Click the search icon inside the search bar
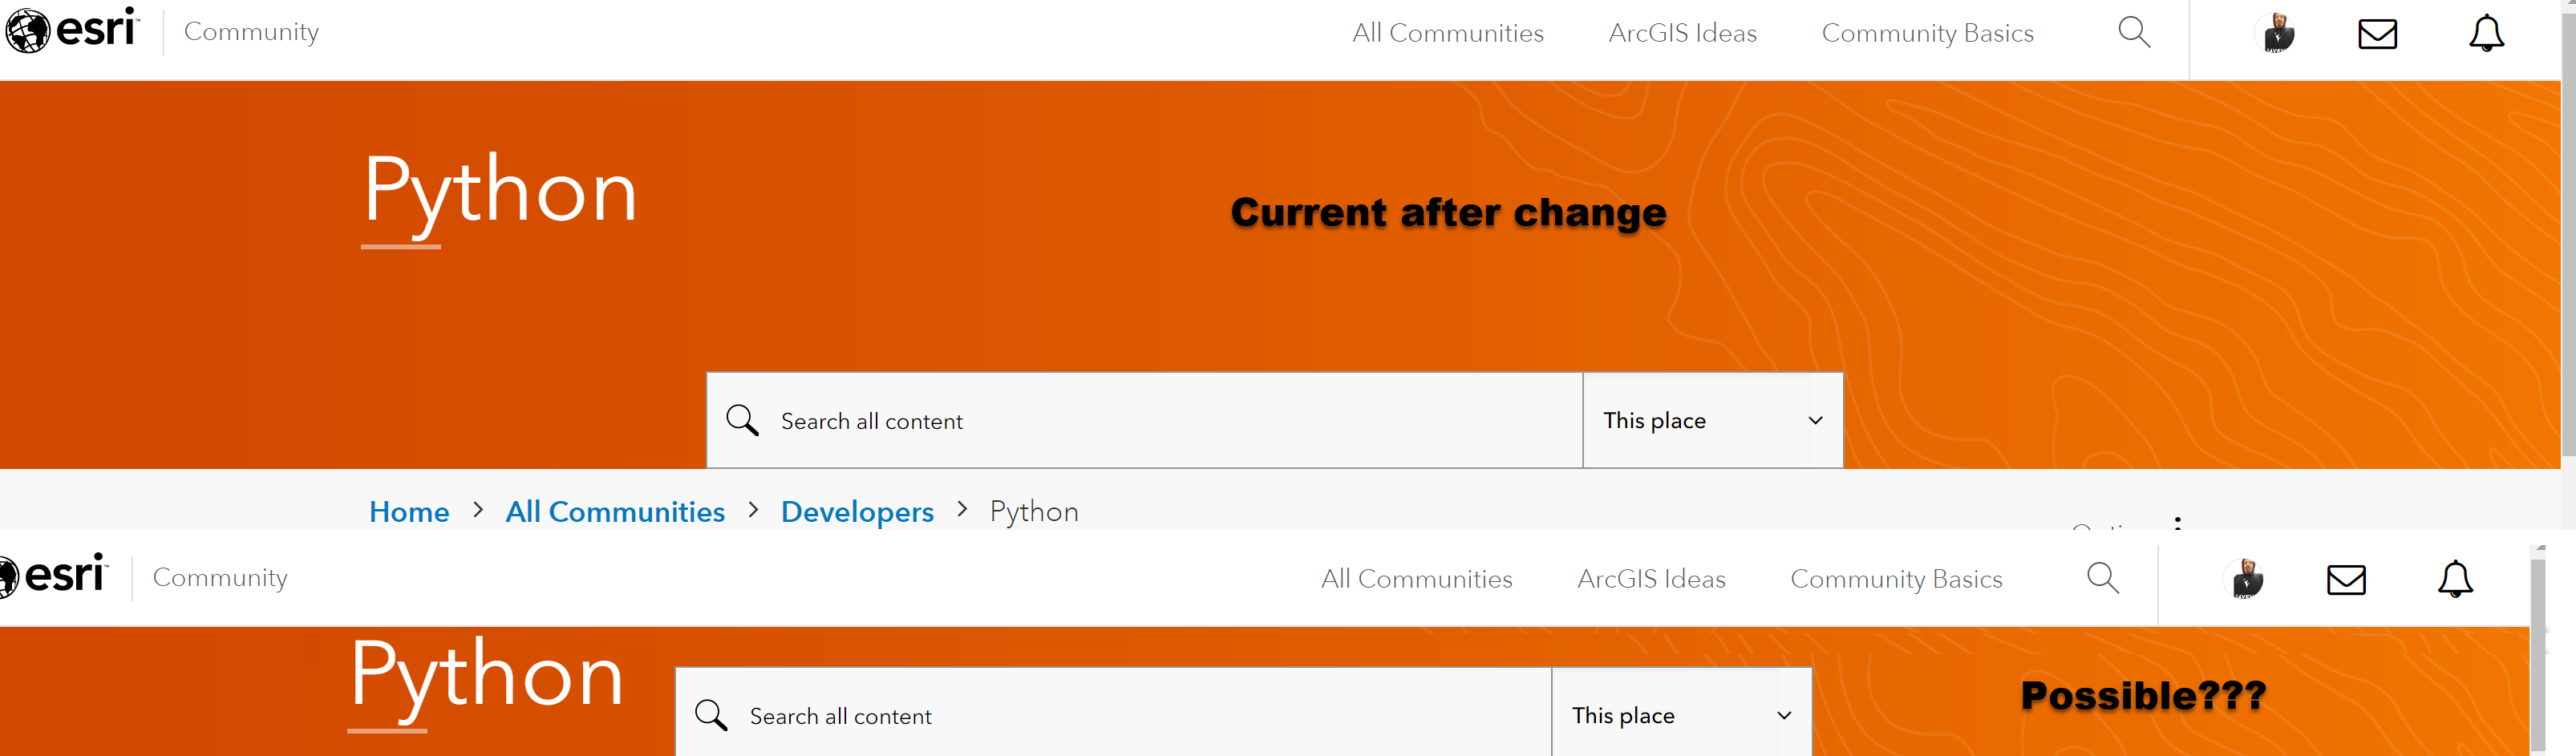The image size is (2576, 756). tap(742, 420)
